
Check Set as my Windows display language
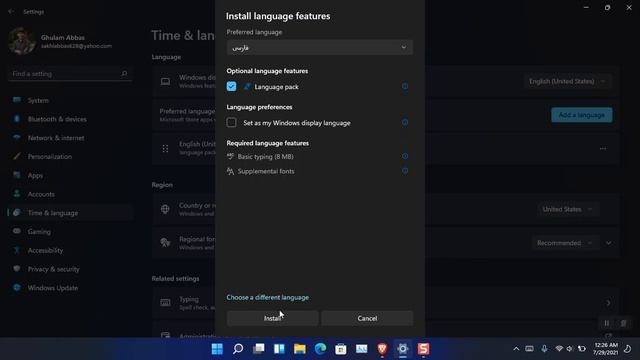click(231, 122)
